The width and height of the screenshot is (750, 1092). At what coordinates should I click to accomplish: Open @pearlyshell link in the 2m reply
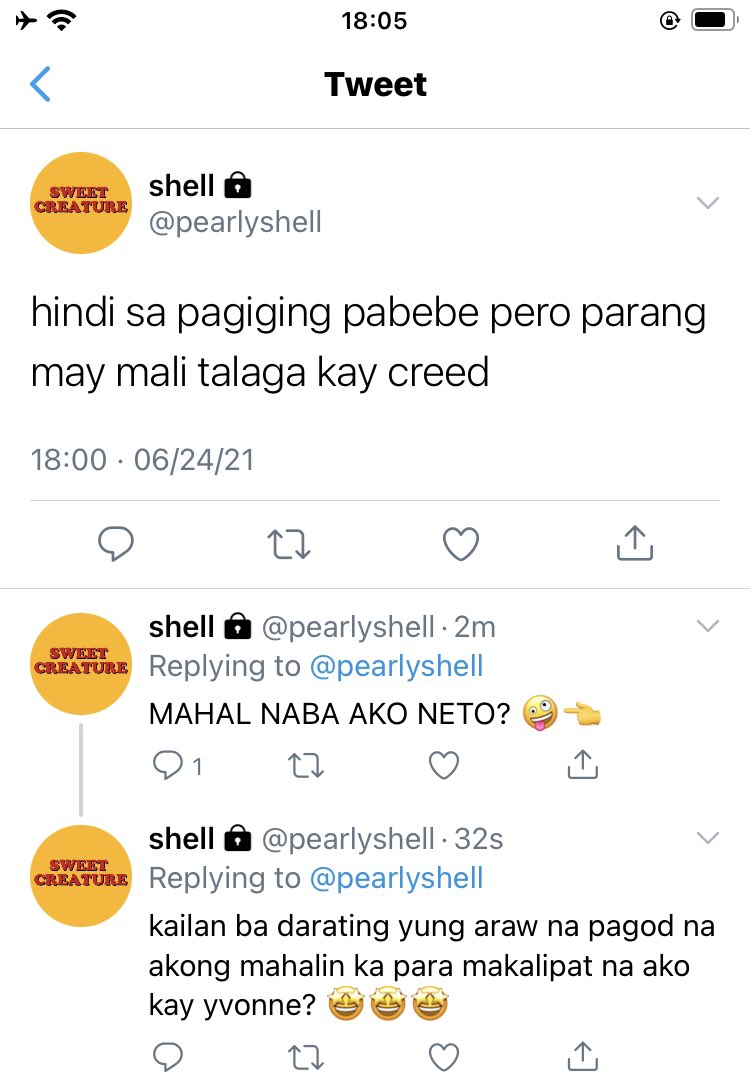pyautogui.click(x=396, y=666)
